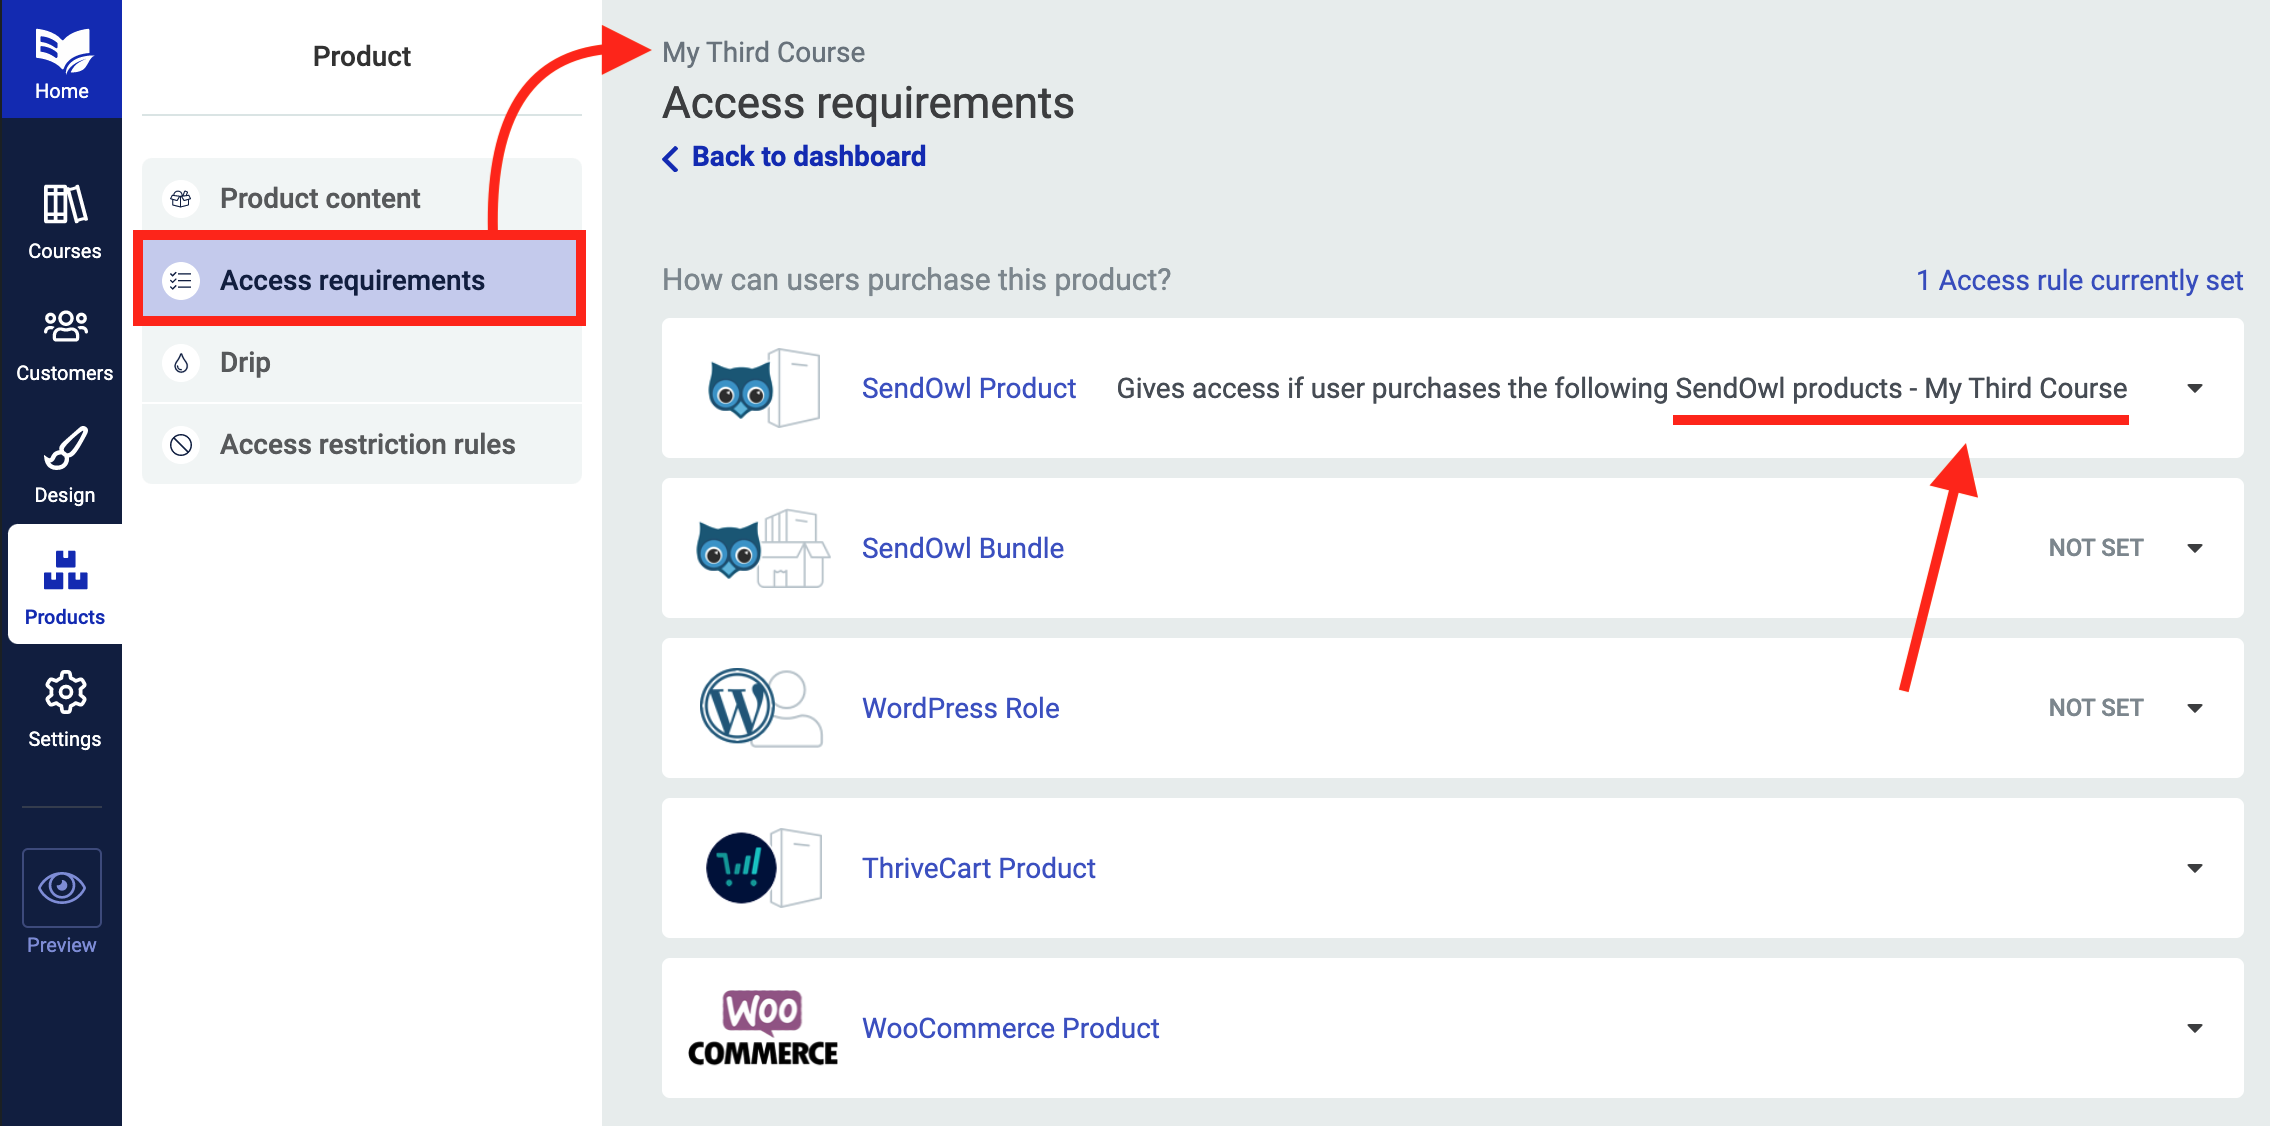Viewport: 2270px width, 1126px height.
Task: Expand the WordPress Role dropdown arrow
Action: (2195, 708)
